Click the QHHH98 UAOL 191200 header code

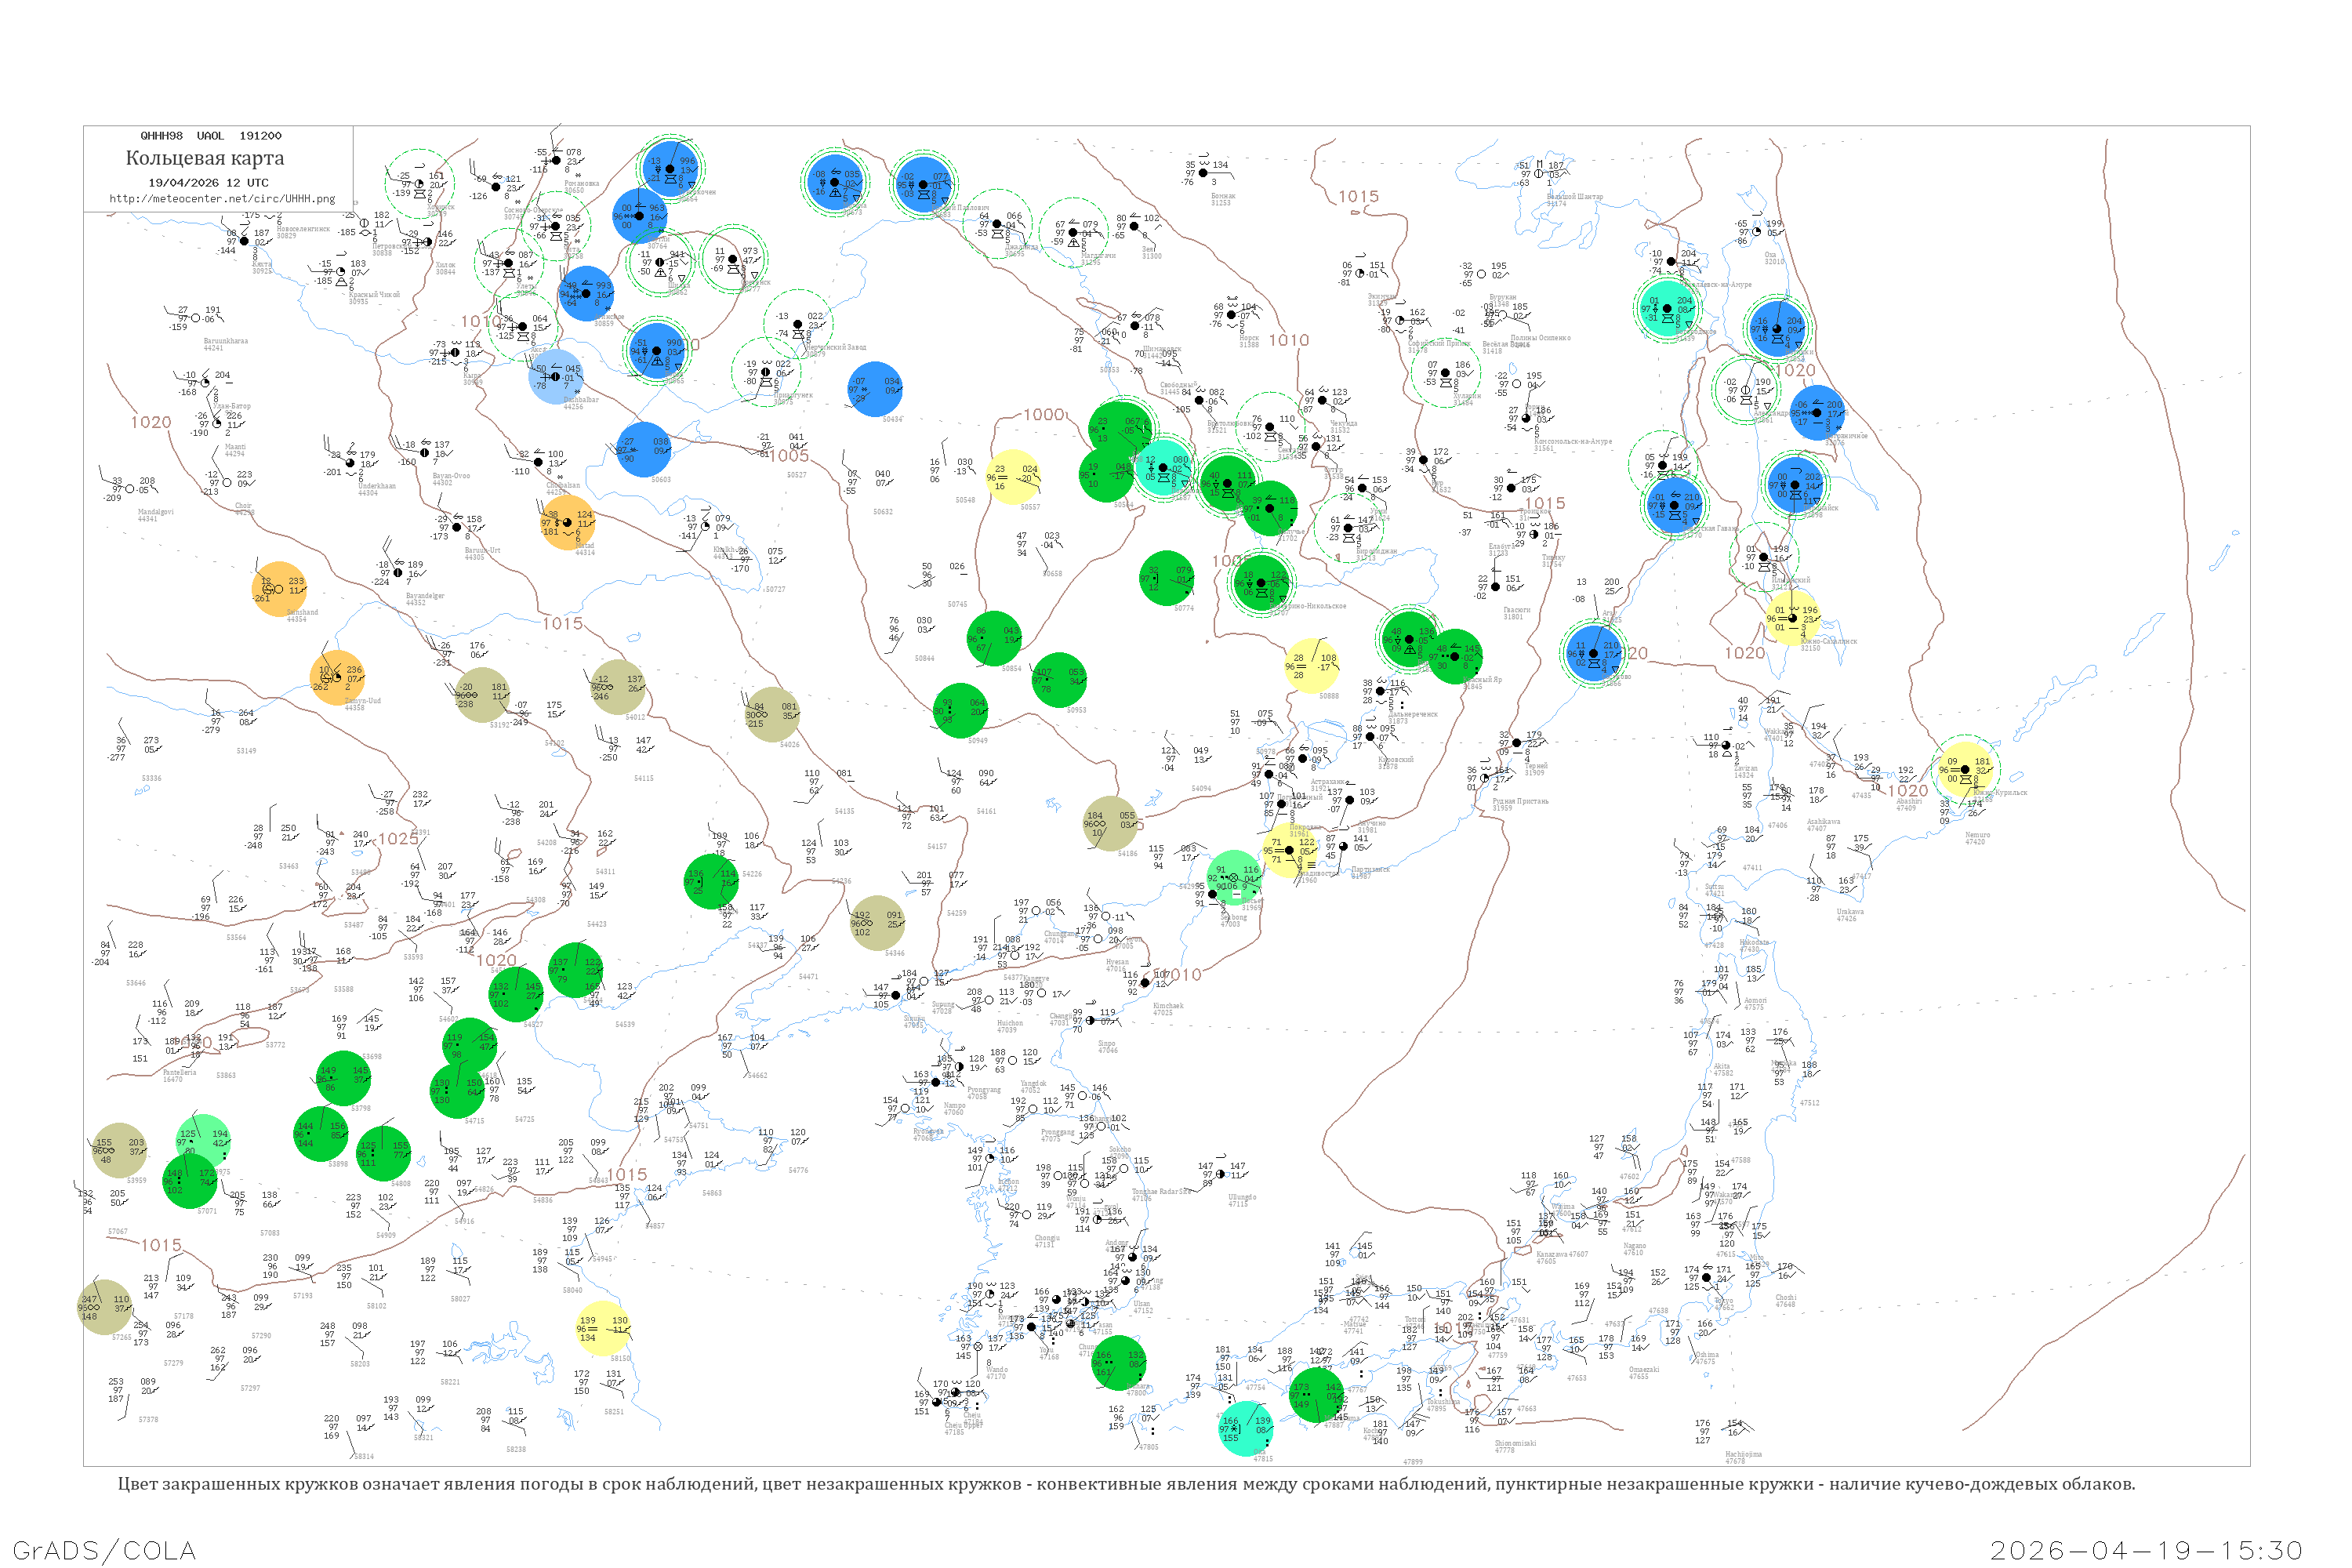point(211,136)
